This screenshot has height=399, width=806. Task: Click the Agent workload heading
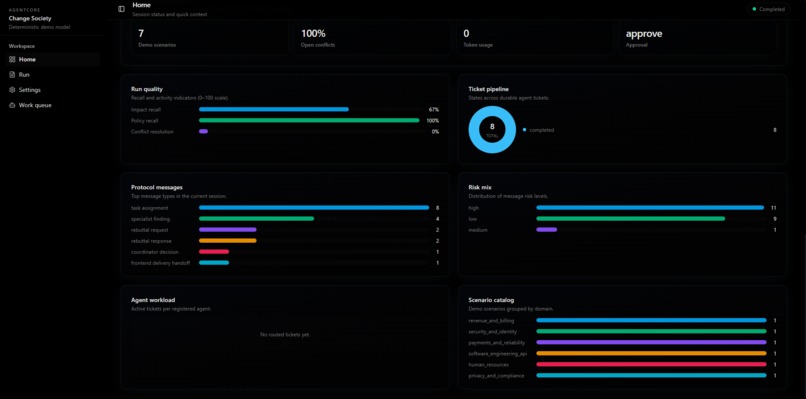point(153,300)
